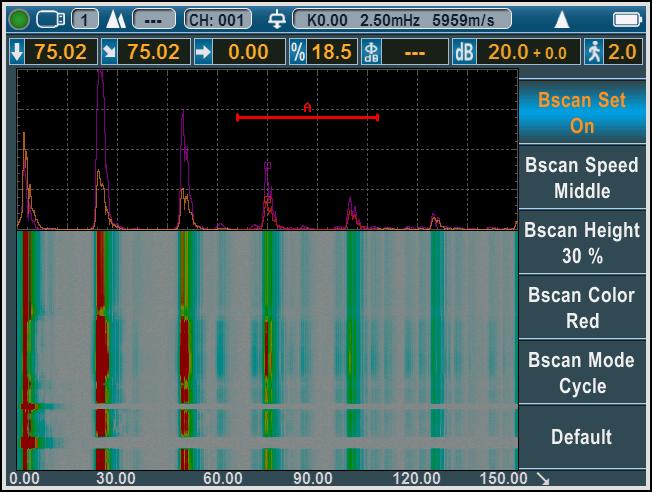Change Bscan Speed Middle setting
652x492 pixels.
(582, 178)
